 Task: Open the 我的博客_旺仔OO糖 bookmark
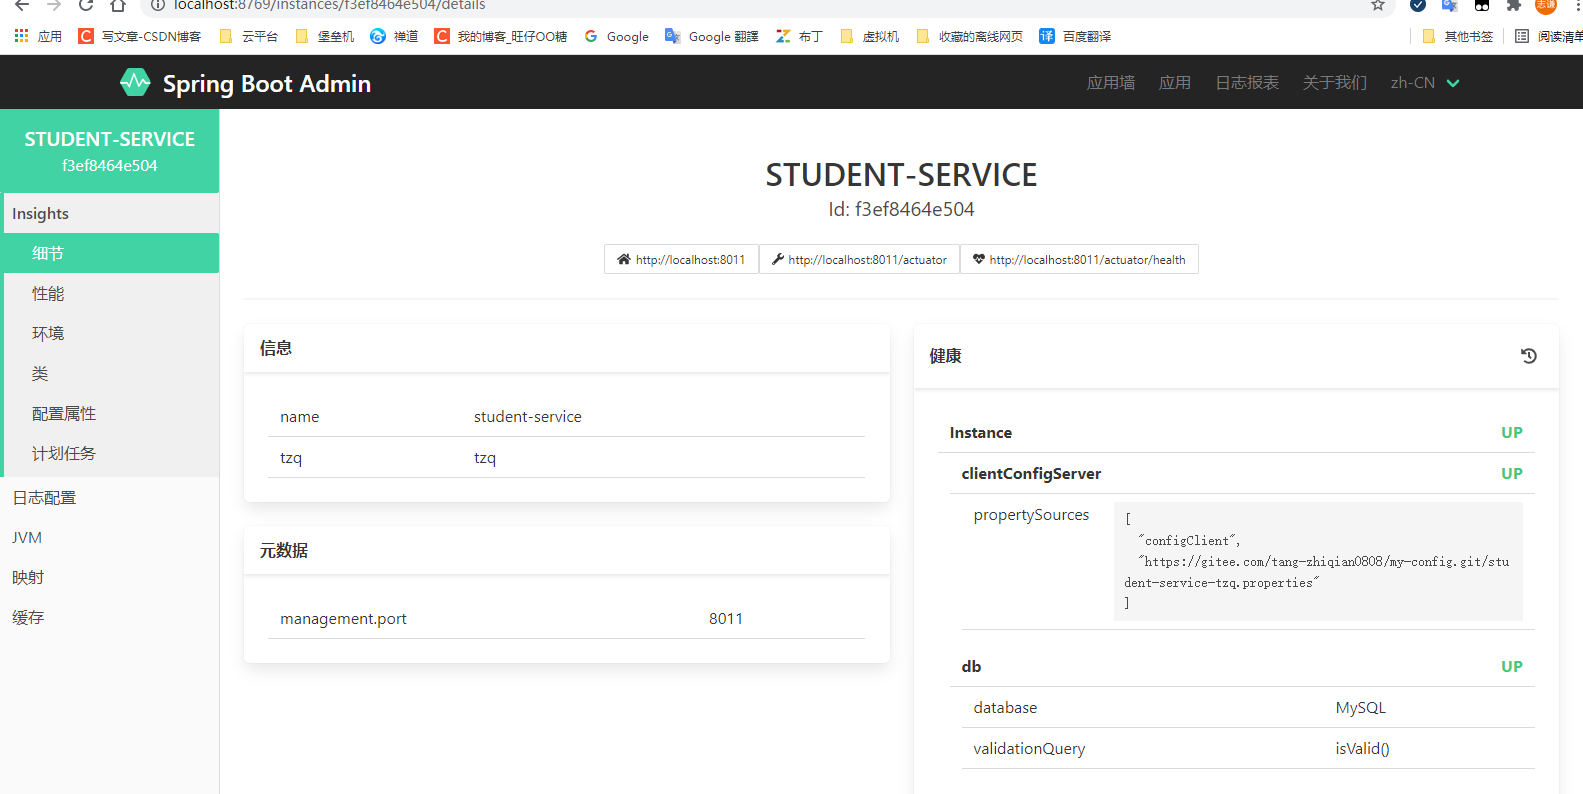[x=501, y=36]
